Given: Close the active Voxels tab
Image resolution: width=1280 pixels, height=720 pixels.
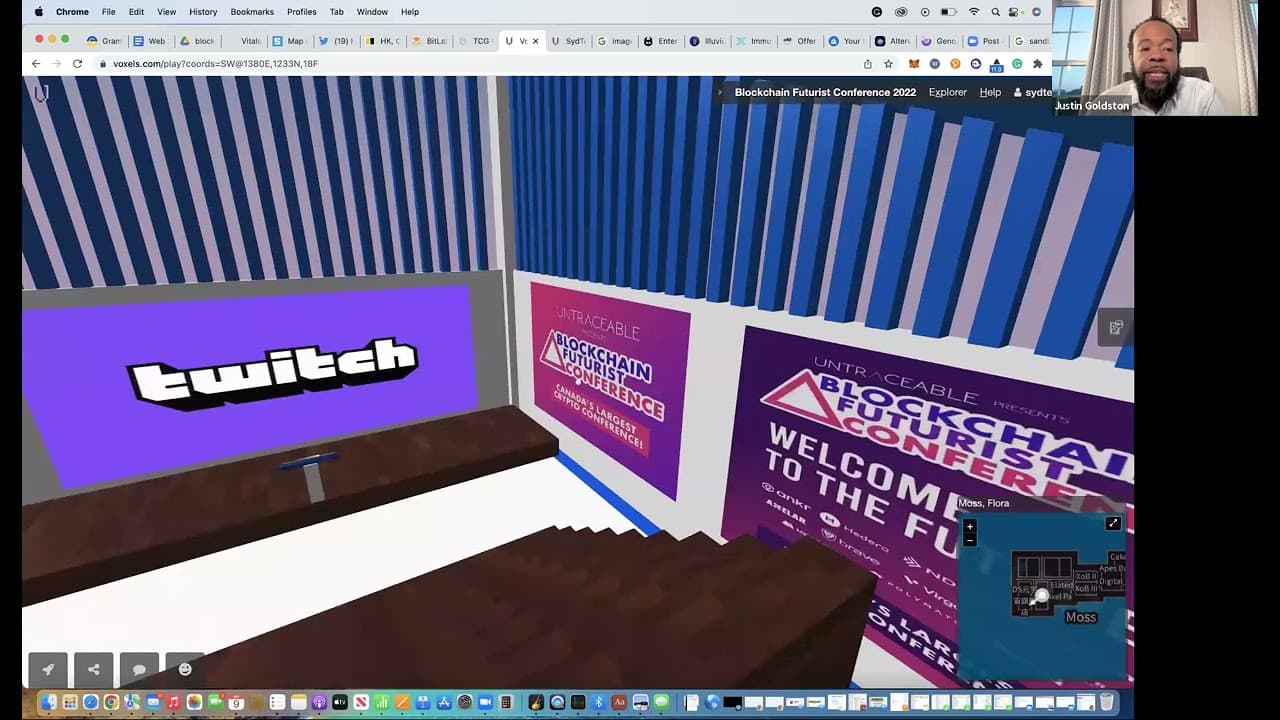Looking at the screenshot, I should tap(535, 41).
